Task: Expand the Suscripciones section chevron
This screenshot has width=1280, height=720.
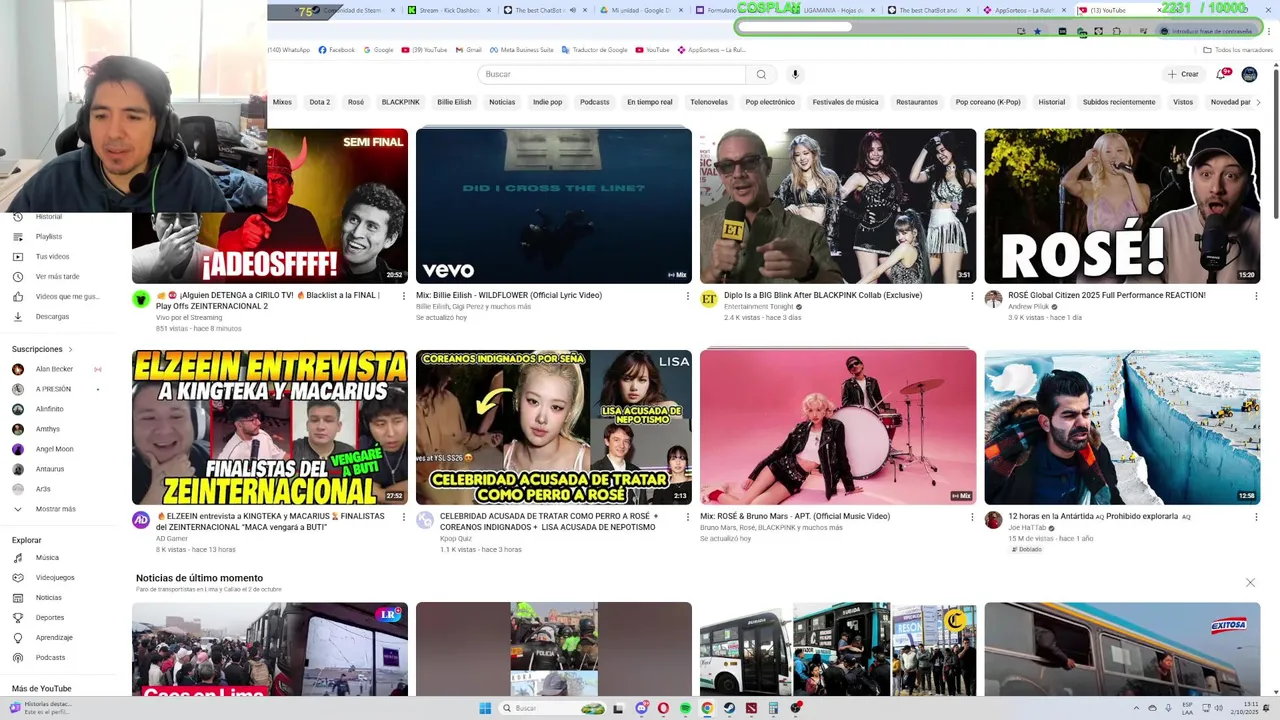Action: (x=70, y=349)
